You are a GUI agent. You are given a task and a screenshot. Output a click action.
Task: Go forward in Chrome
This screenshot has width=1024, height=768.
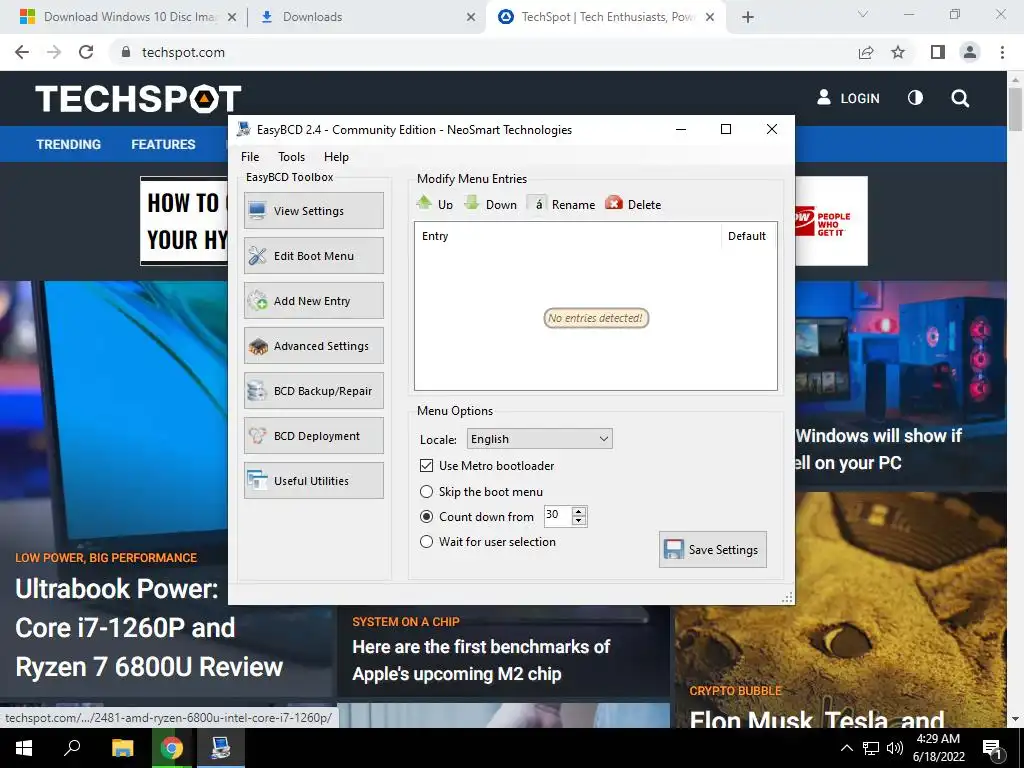click(54, 52)
